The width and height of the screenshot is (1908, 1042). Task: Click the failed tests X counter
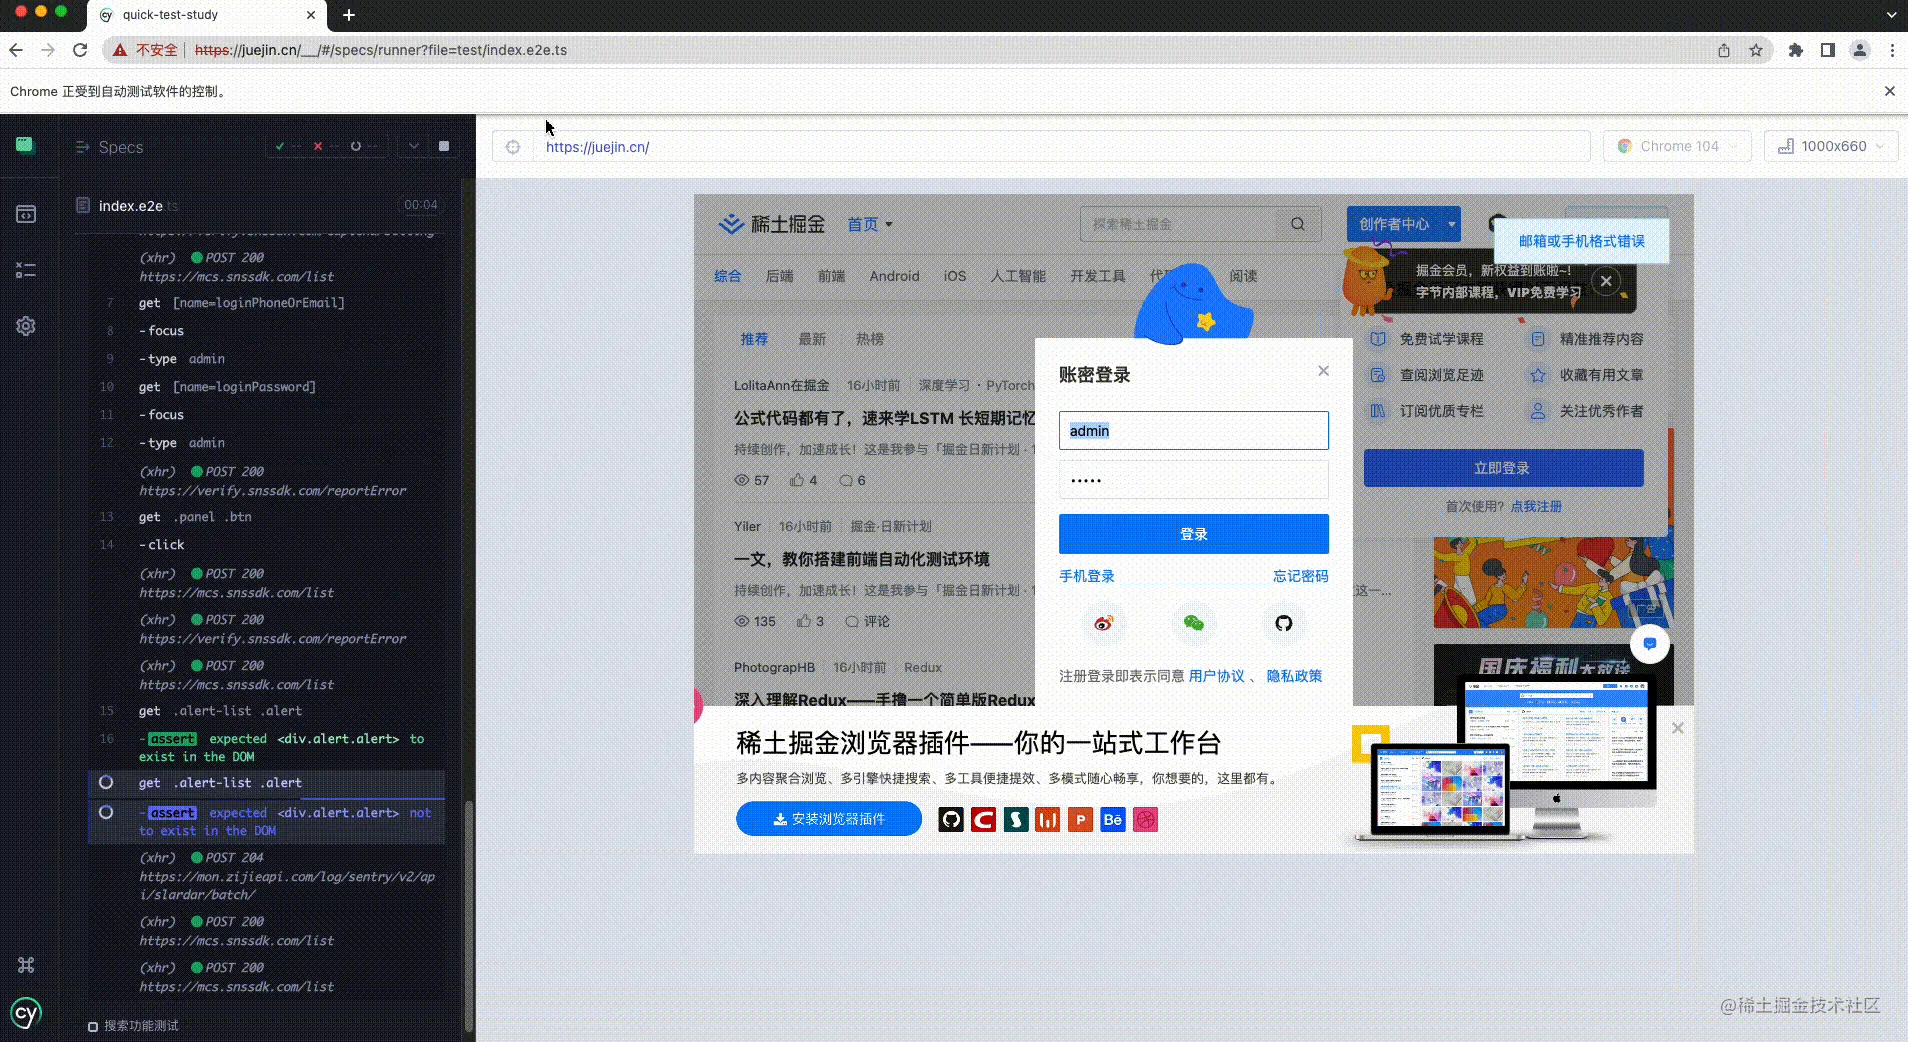tap(324, 146)
